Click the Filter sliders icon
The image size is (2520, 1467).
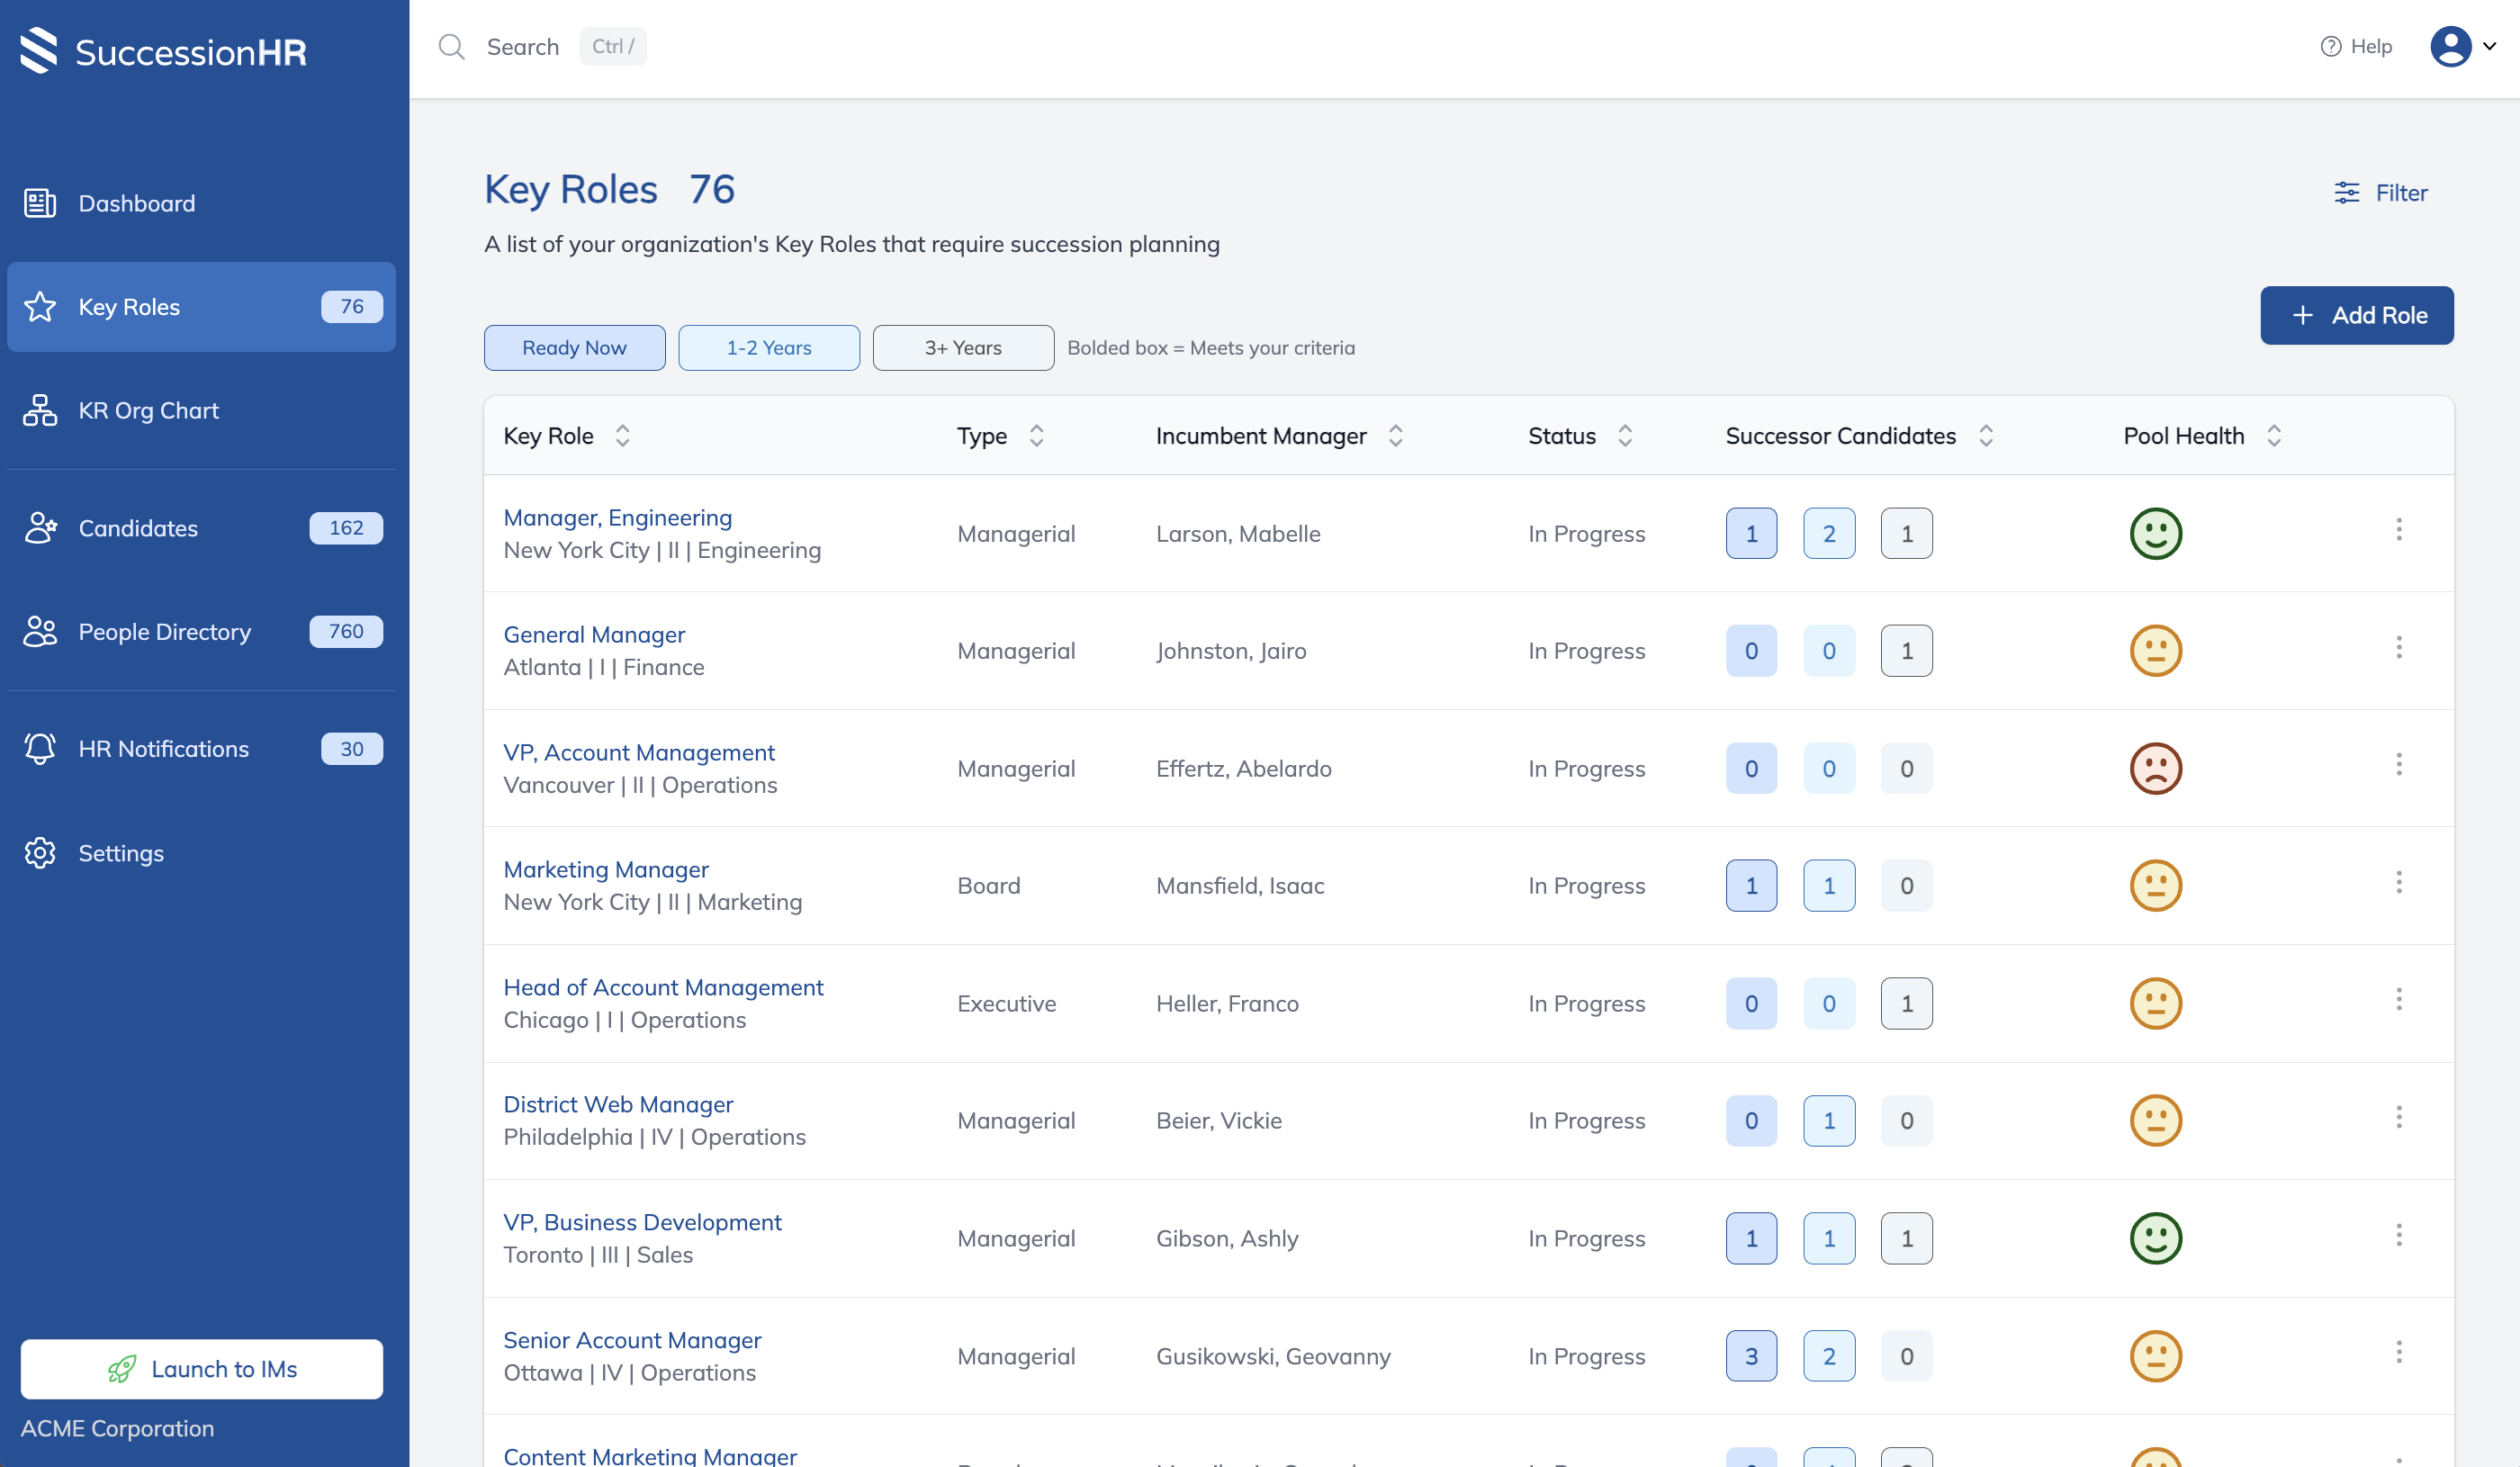(x=2346, y=192)
